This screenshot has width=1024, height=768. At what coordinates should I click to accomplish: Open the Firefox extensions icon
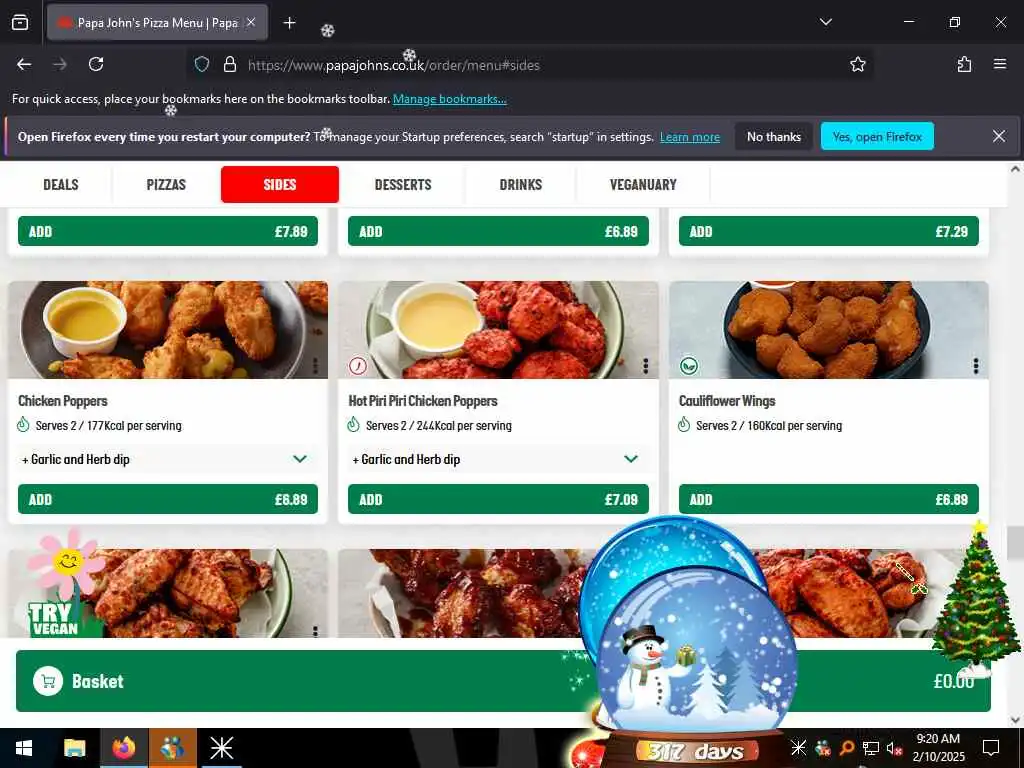tap(964, 64)
